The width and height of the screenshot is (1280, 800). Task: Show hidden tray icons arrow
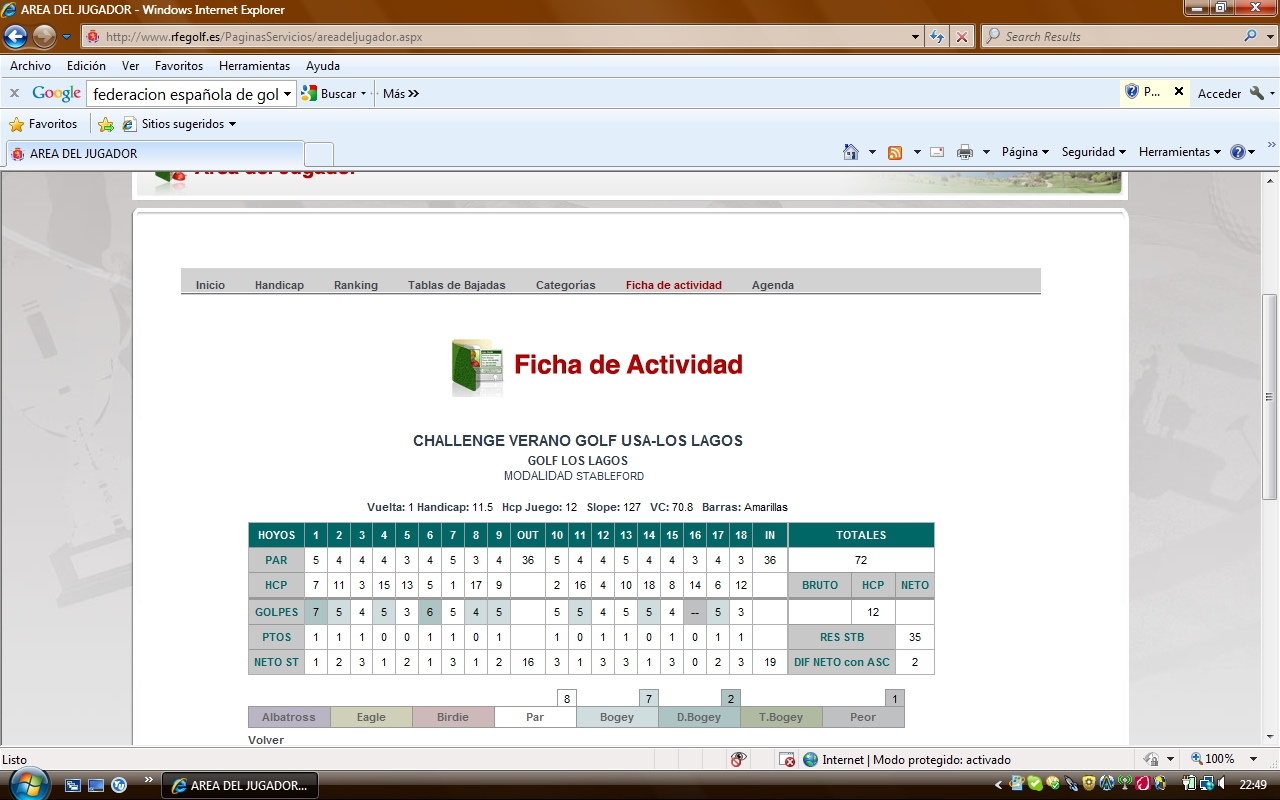coord(997,785)
